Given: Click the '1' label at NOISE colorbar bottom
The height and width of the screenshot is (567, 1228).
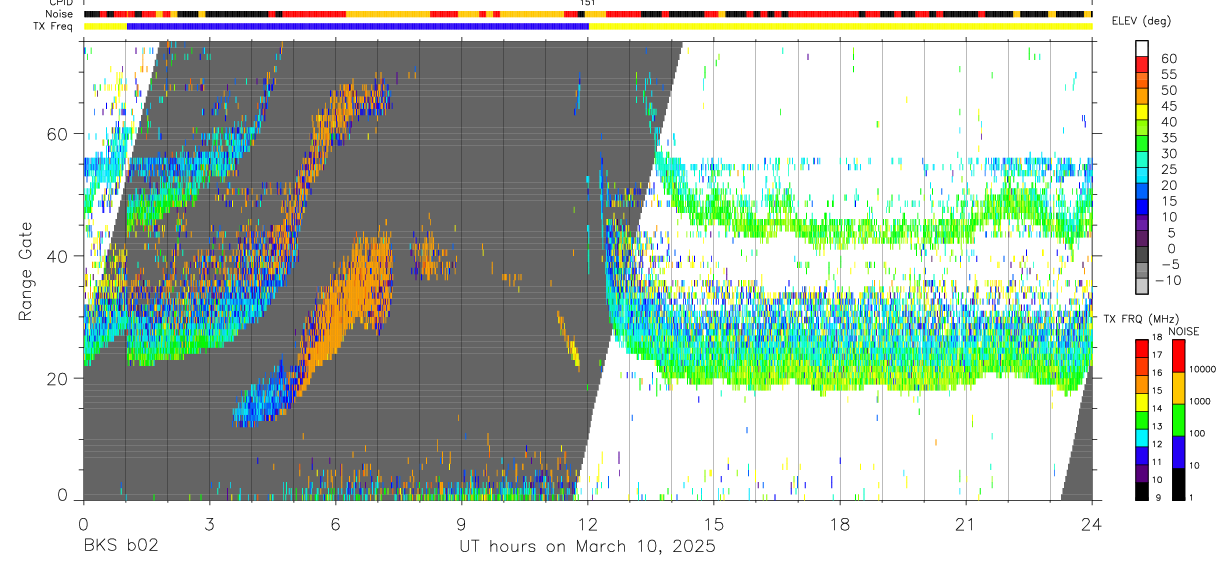Looking at the screenshot, I should tap(1191, 497).
